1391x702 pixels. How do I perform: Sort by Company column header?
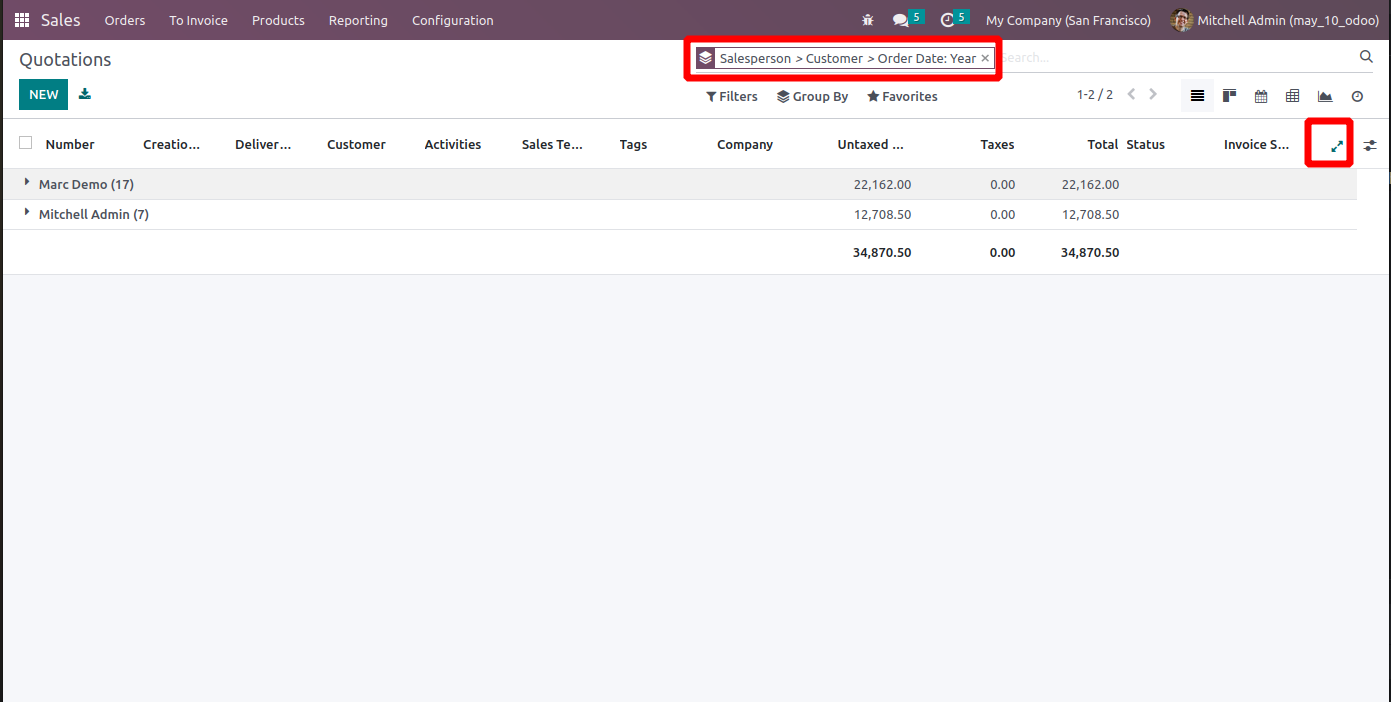pos(745,144)
